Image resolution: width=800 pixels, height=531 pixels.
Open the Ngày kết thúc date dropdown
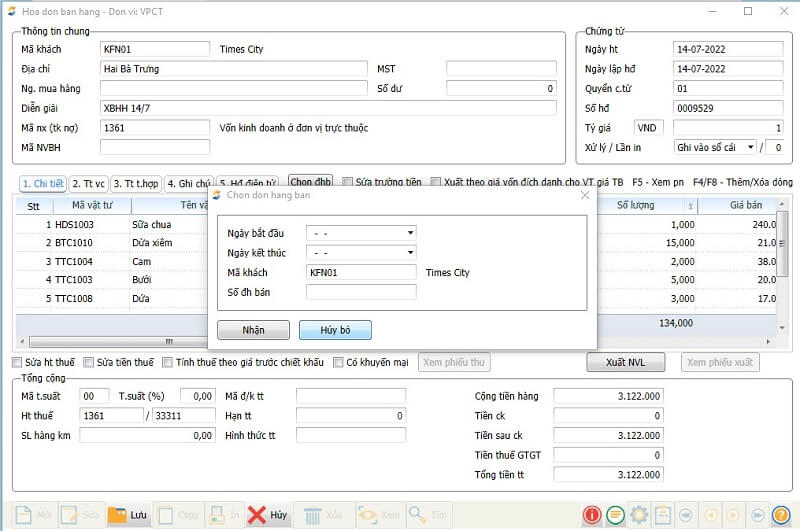point(410,252)
